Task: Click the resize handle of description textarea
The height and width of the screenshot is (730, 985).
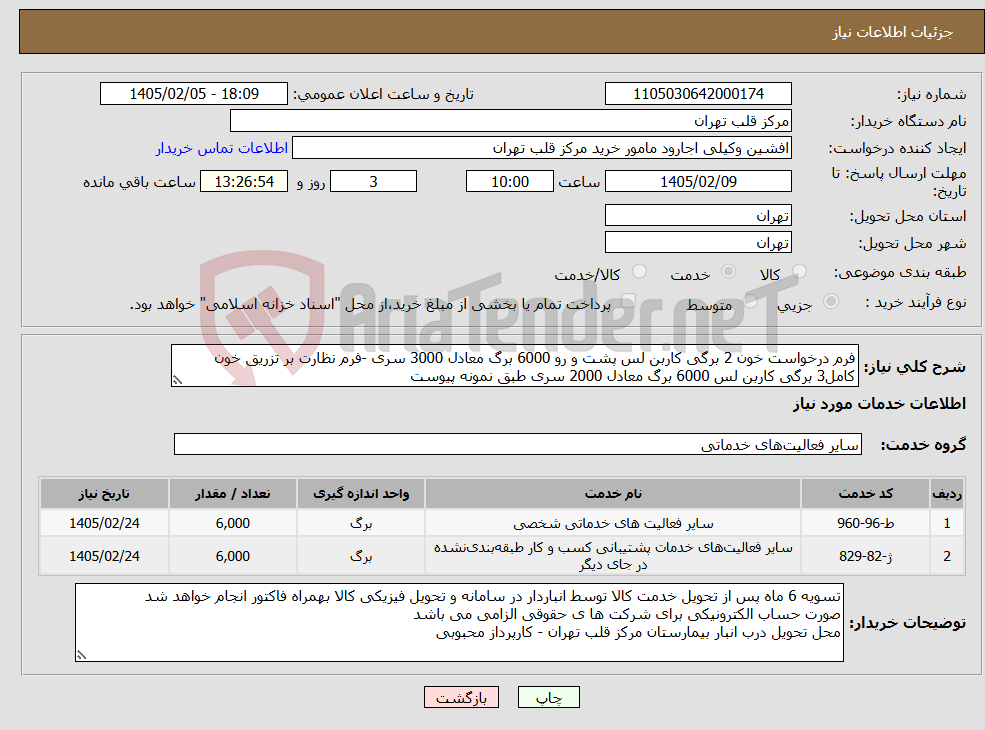Action: click(x=178, y=380)
